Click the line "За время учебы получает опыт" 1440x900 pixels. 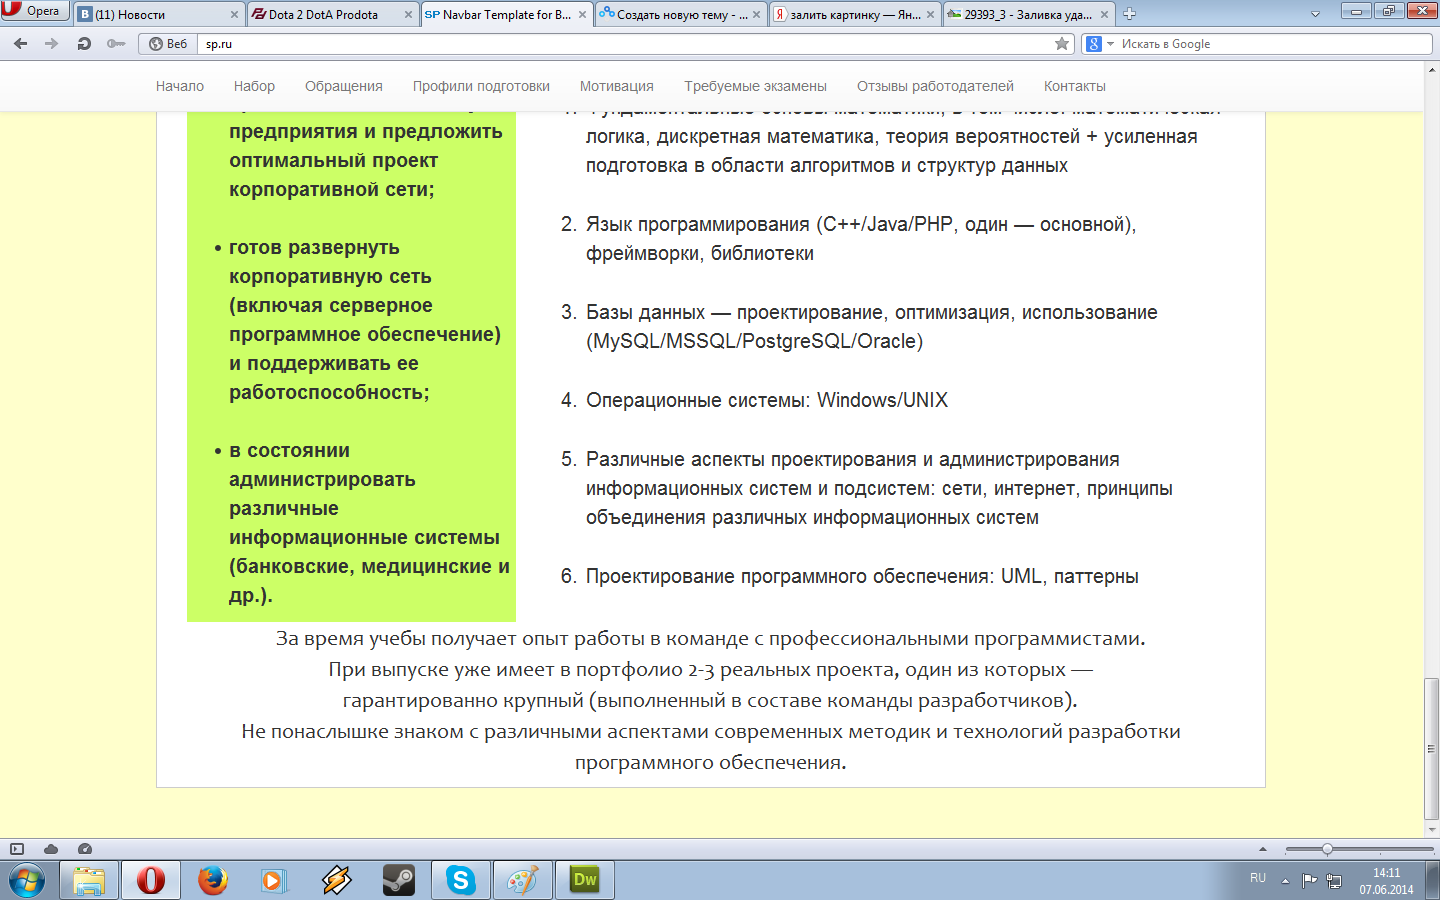[x=711, y=638]
